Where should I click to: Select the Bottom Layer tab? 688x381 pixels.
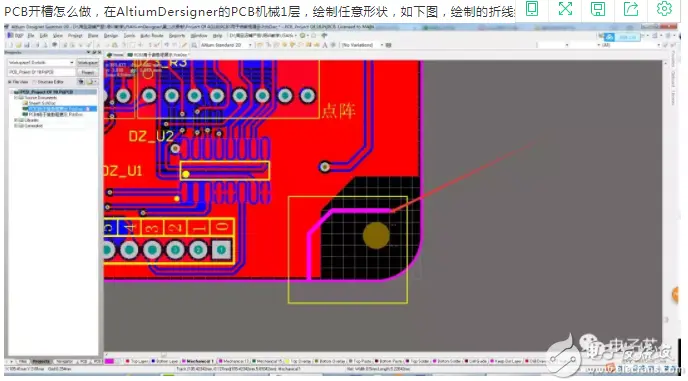[165, 361]
